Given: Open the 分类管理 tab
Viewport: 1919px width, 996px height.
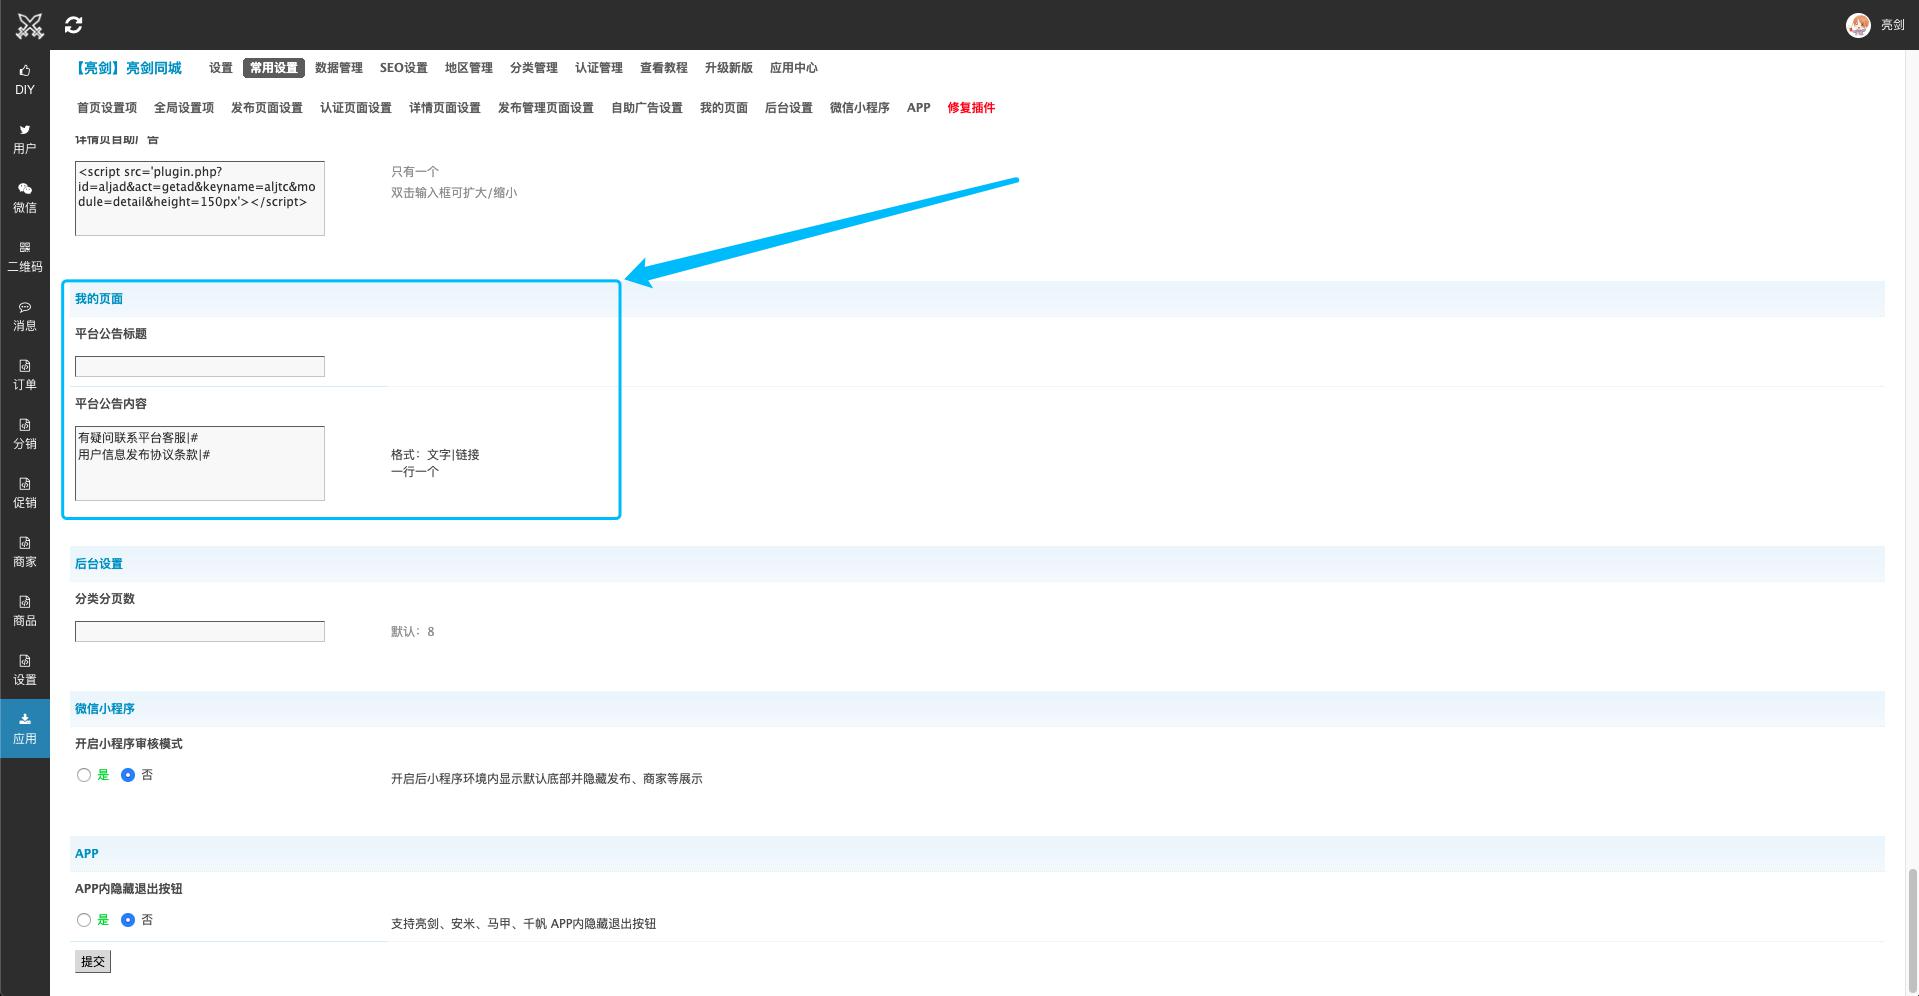Looking at the screenshot, I should [x=534, y=68].
